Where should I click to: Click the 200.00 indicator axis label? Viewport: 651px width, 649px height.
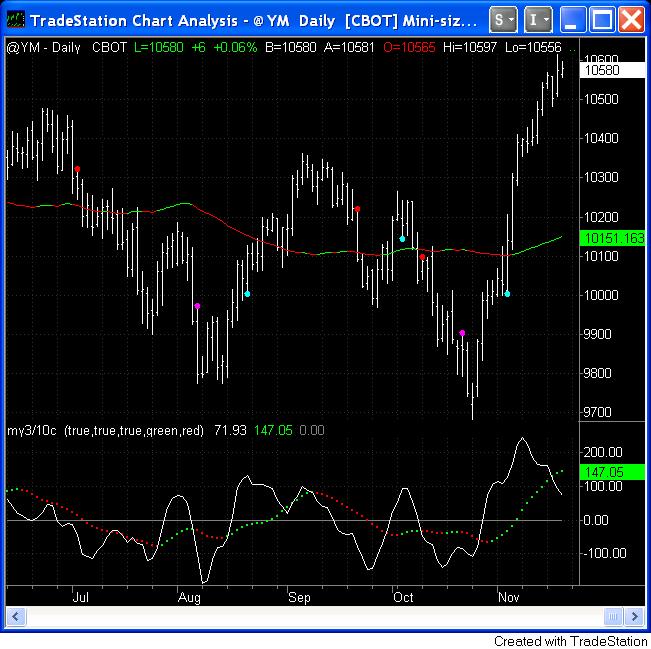point(603,452)
